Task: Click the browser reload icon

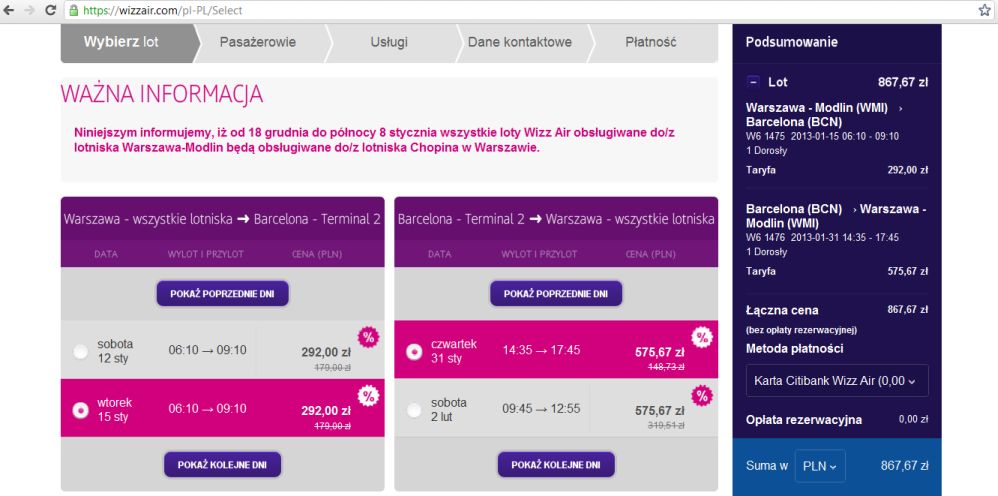Action: 50,10
